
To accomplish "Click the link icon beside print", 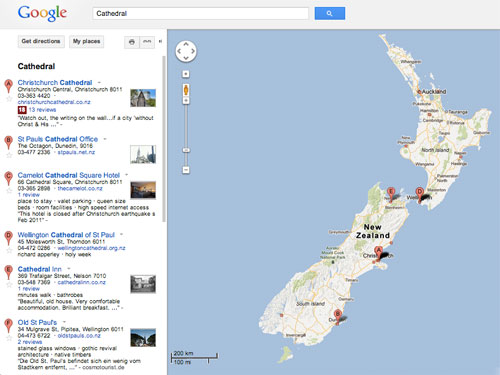I will pos(147,42).
